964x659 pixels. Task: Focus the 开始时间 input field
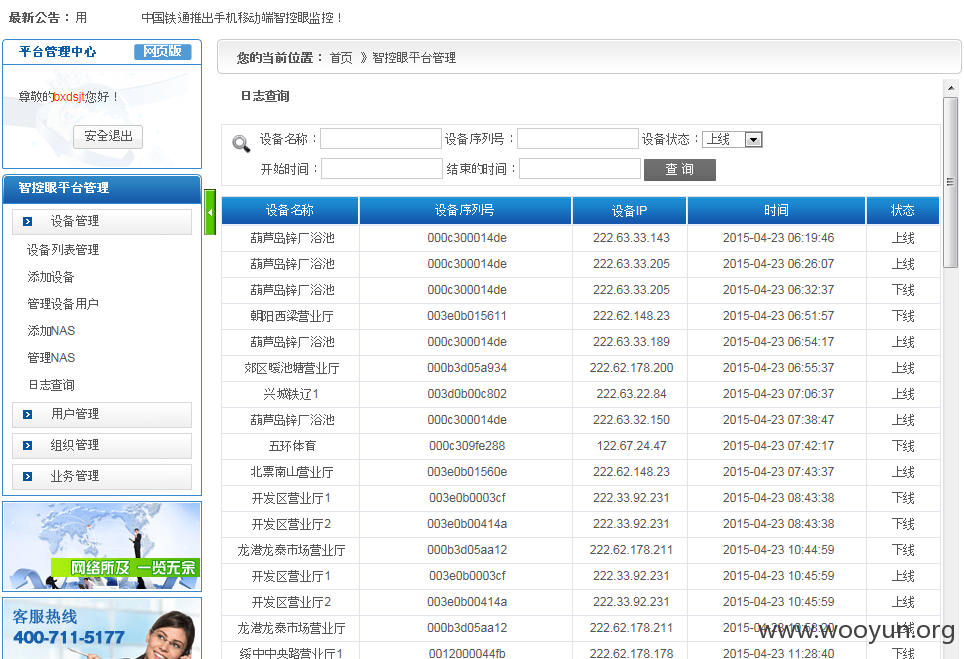382,169
